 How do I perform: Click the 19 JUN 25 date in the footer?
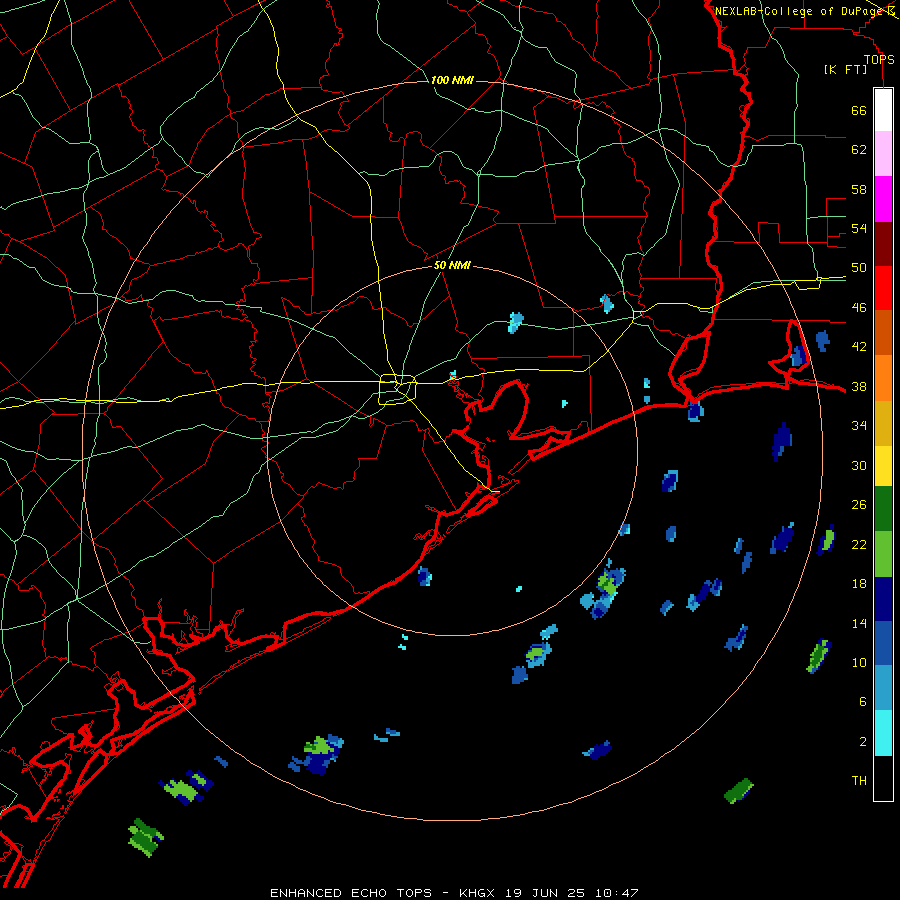point(545,893)
